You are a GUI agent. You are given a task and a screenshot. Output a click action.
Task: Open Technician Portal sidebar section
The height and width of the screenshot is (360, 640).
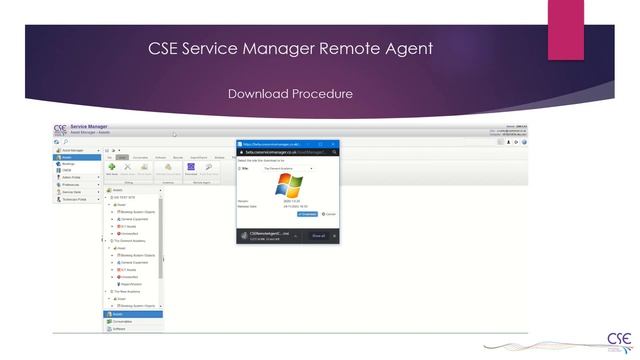[x=77, y=199]
